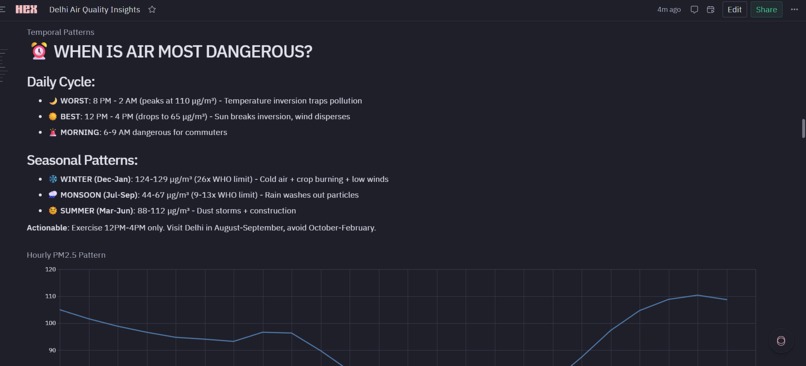The height and width of the screenshot is (366, 806).
Task: Click the 'SUMMER (Mar-Jun)' bullet
Action: point(172,211)
